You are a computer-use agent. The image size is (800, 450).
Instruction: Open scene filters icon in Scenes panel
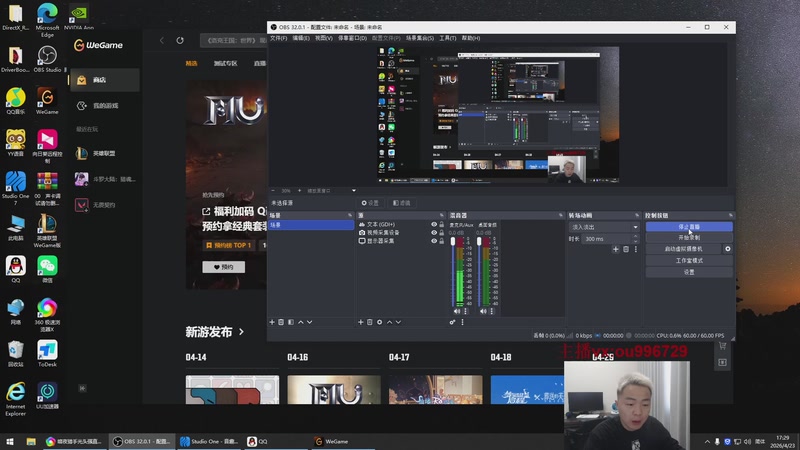click(291, 322)
